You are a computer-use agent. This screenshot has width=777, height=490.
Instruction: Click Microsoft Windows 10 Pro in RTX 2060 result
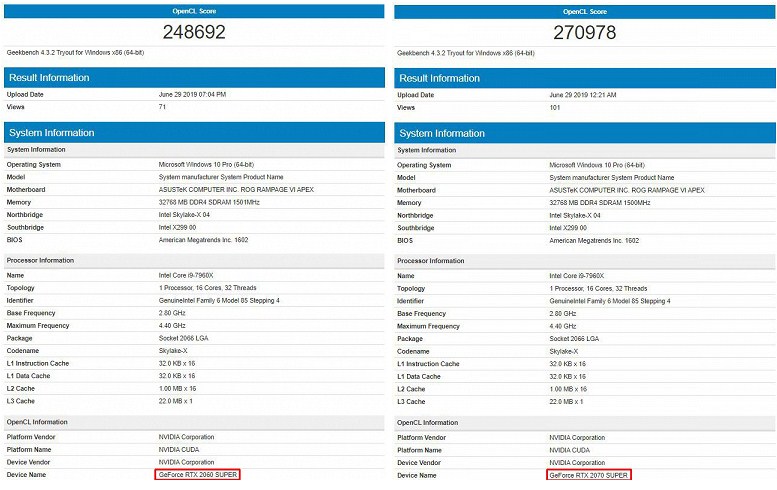pos(206,164)
